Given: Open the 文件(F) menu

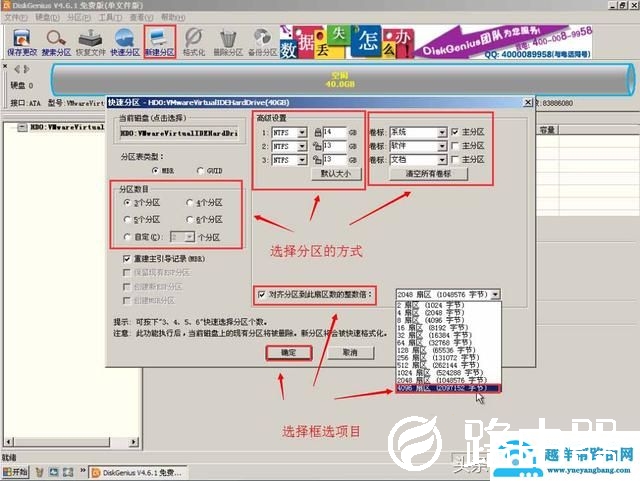Looking at the screenshot, I should pos(16,18).
